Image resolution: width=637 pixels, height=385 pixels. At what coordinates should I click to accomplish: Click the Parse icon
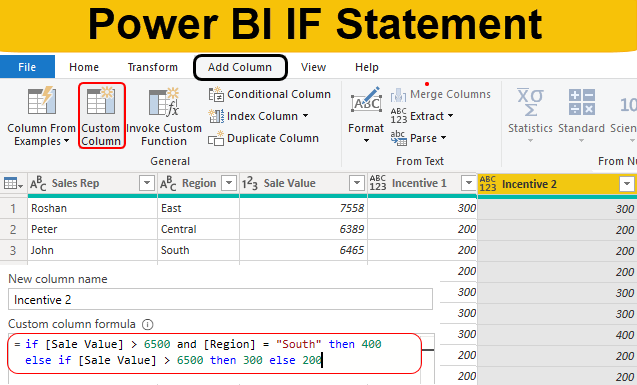click(399, 138)
